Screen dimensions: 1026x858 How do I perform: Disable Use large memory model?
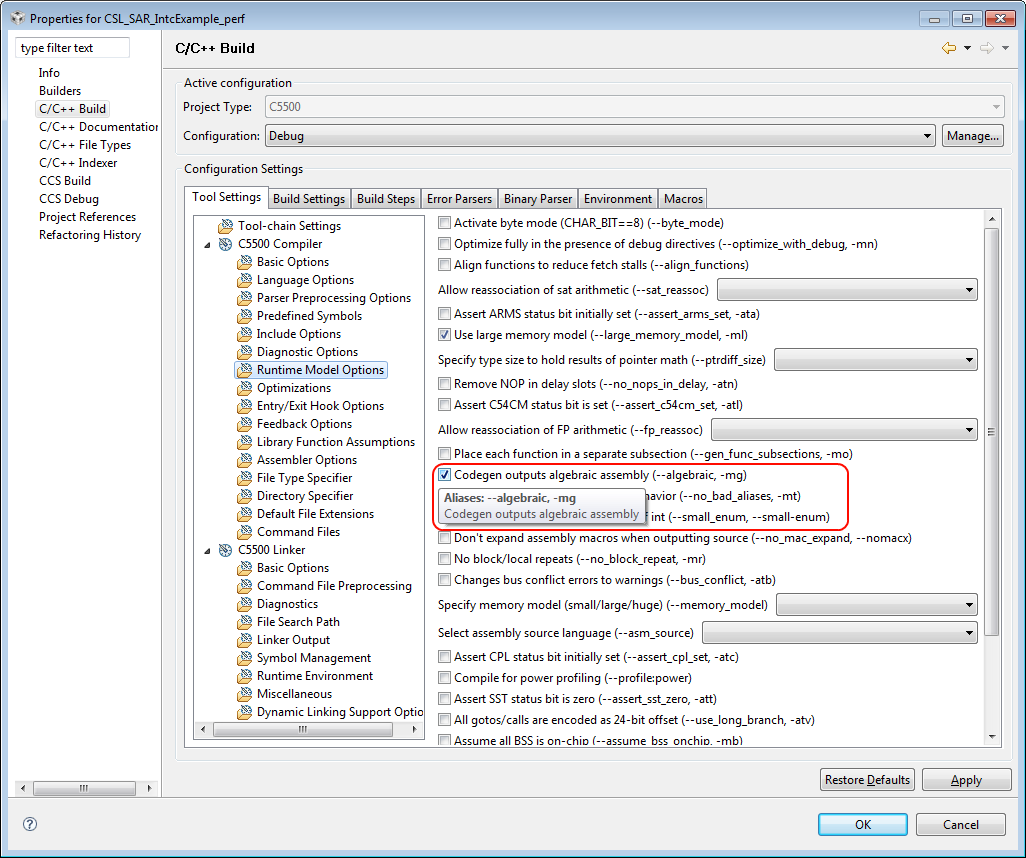pyautogui.click(x=443, y=335)
